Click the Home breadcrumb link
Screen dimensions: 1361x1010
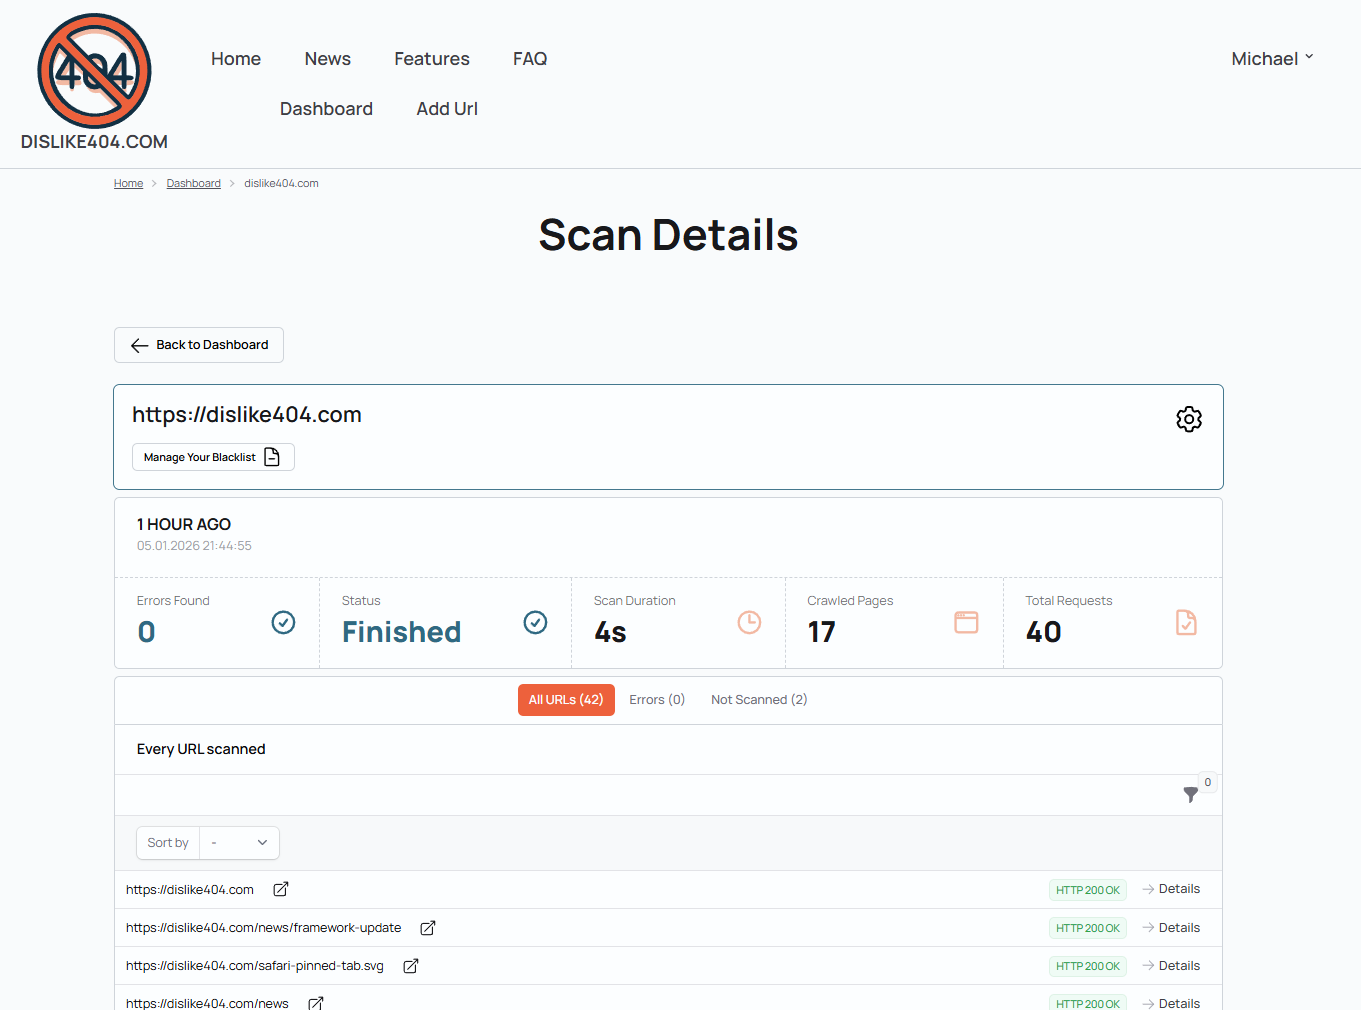(128, 184)
